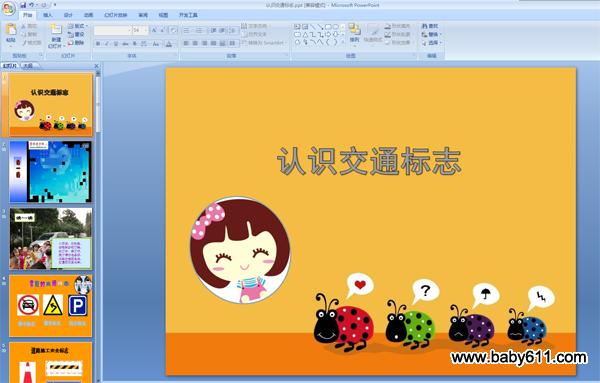Click the Office button logo
This screenshot has width=600, height=383.
coord(8,8)
